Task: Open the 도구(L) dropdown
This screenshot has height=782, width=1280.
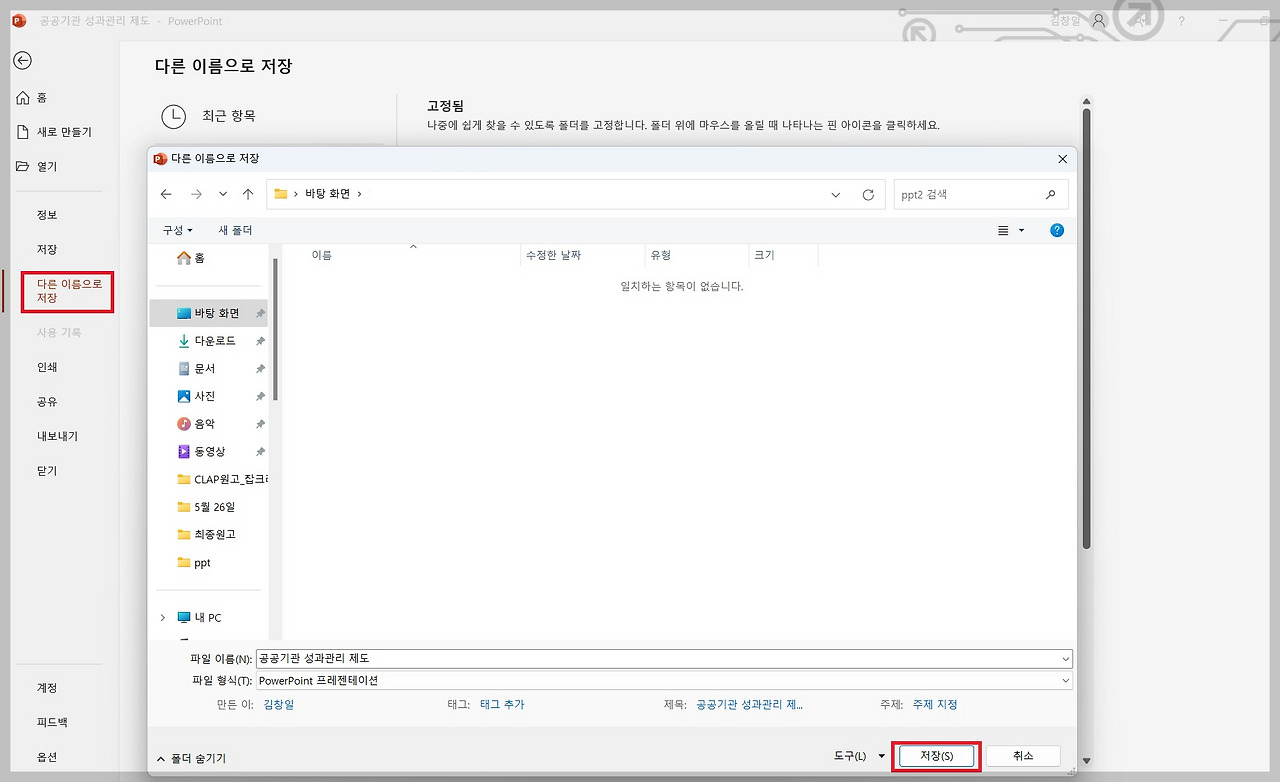Action: point(860,756)
